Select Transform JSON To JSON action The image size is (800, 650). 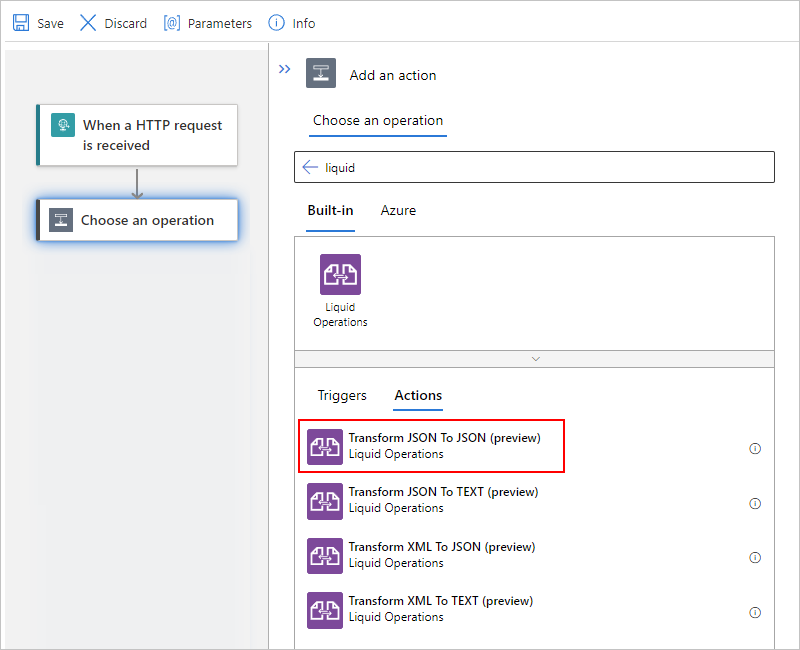pos(444,445)
